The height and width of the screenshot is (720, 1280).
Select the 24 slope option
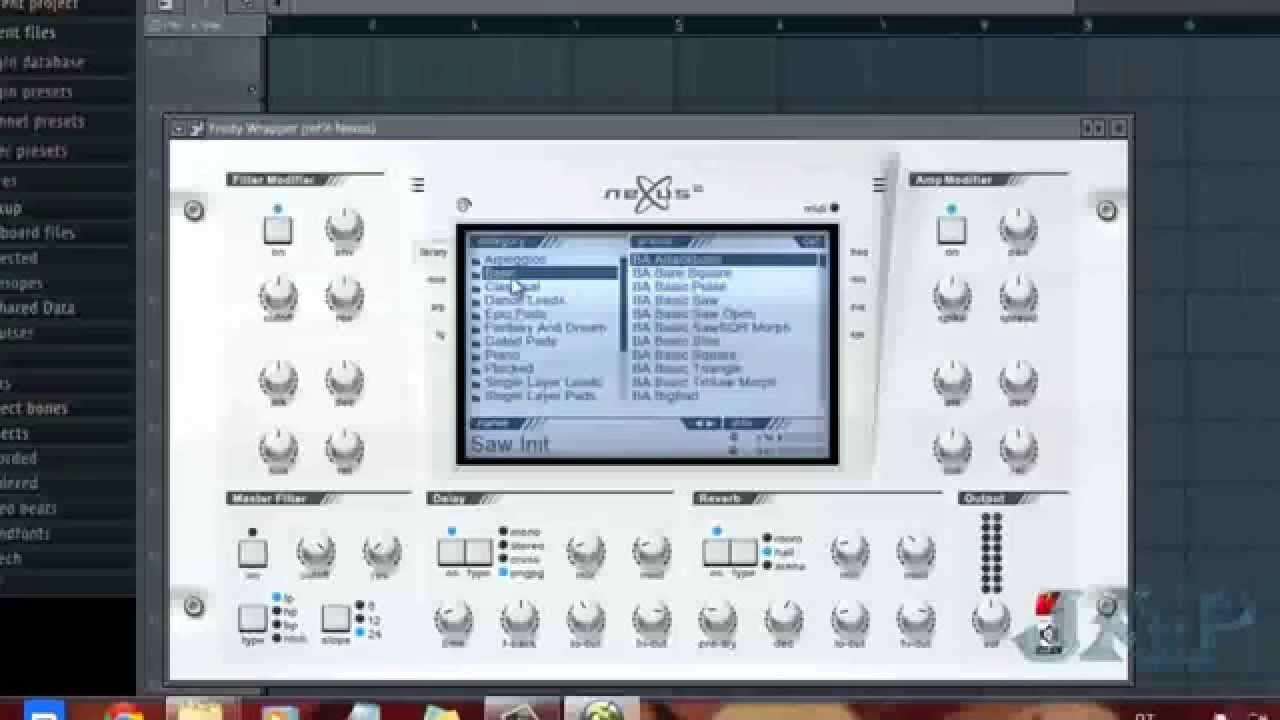(366, 634)
